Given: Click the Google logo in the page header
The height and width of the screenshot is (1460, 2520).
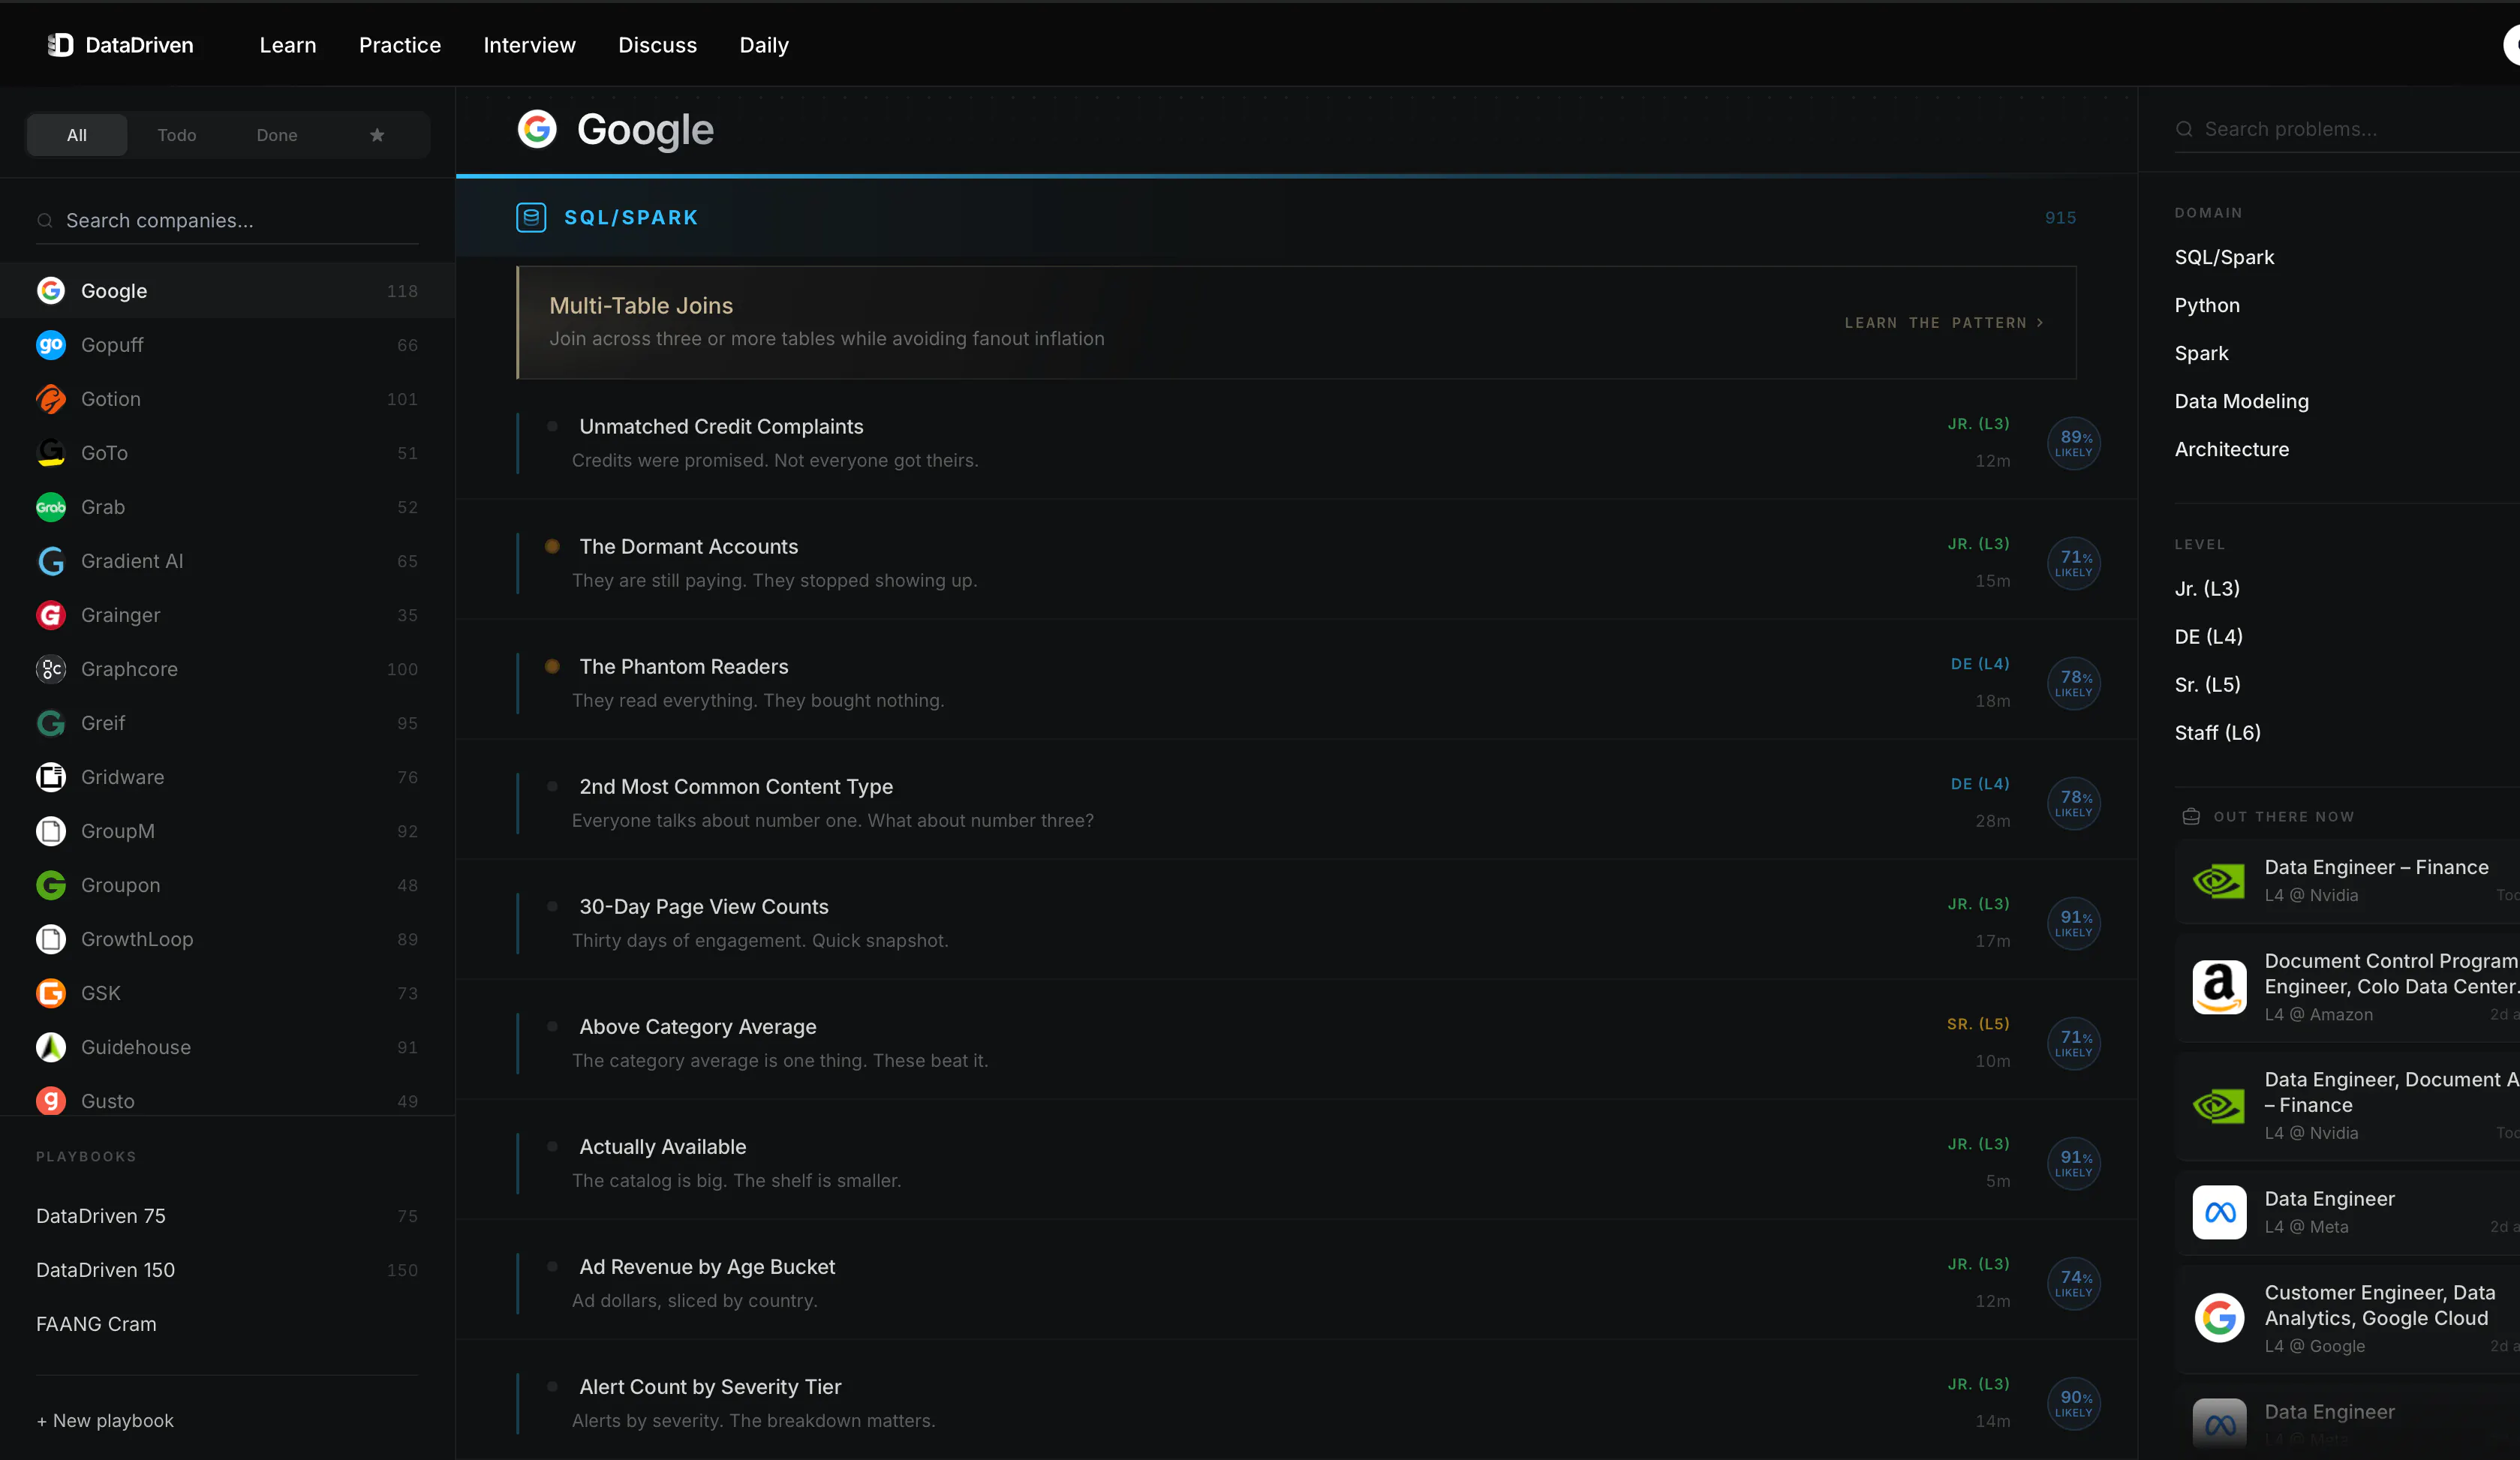Looking at the screenshot, I should coord(537,129).
